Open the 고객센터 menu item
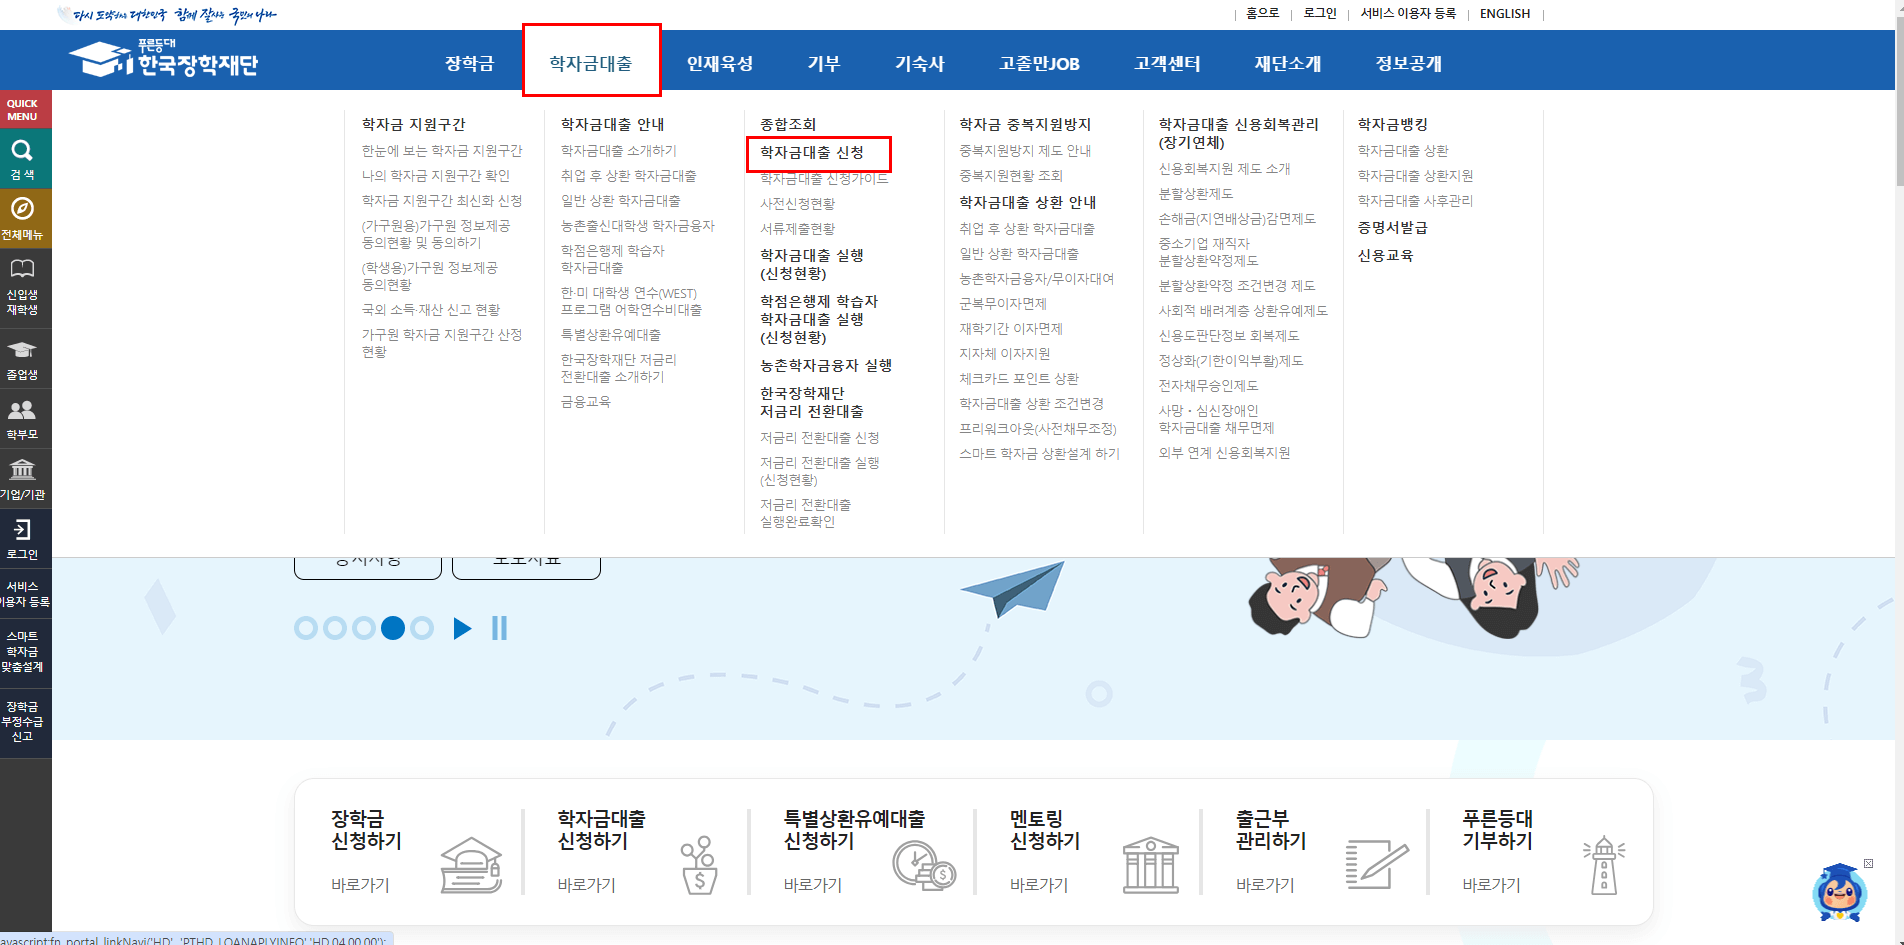Image resolution: width=1904 pixels, height=945 pixels. coord(1167,62)
